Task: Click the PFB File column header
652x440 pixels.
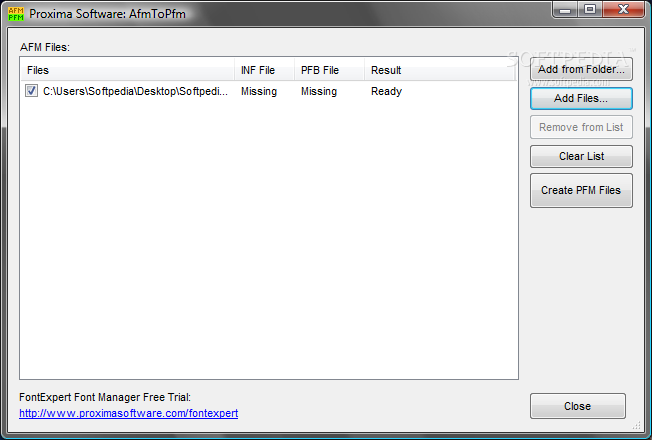Action: [330, 70]
